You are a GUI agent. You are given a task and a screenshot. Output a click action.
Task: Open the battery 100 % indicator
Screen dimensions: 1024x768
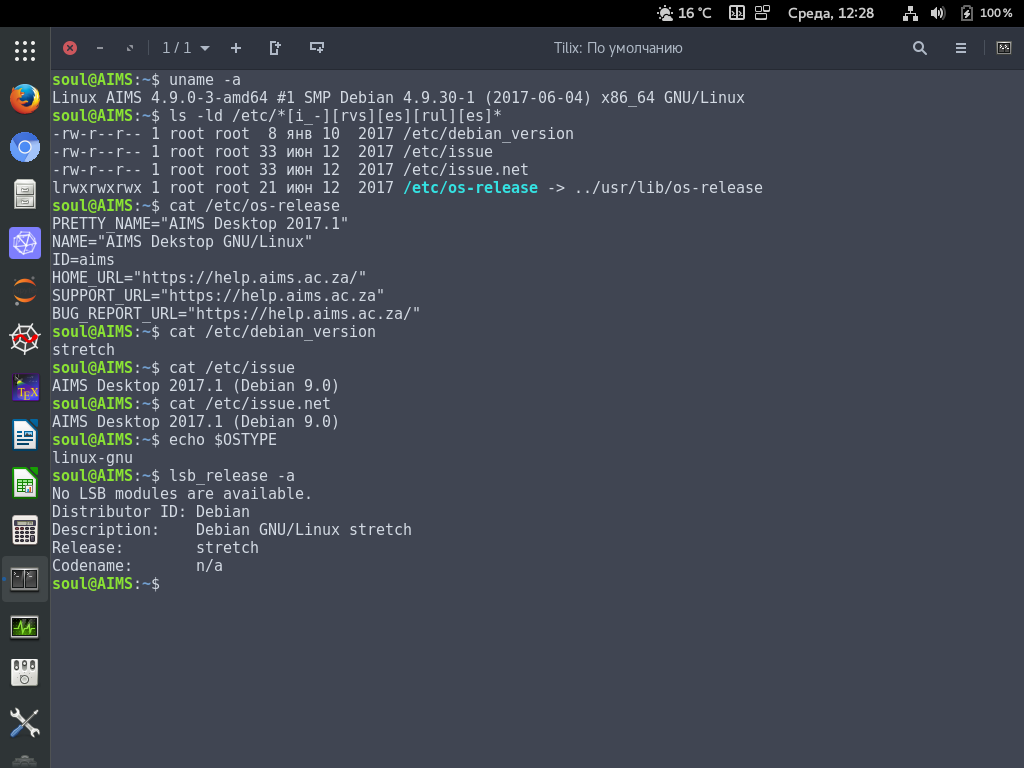(x=986, y=13)
